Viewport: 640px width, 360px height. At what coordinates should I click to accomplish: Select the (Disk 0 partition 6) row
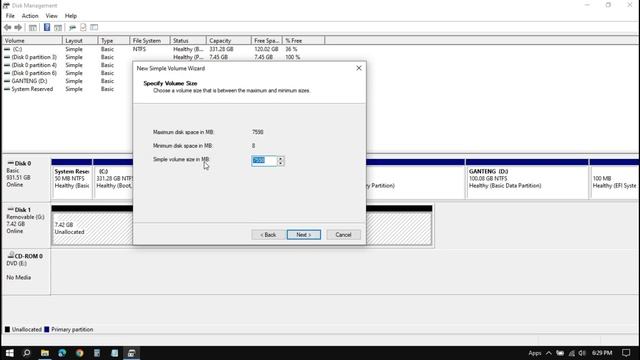coord(68,73)
